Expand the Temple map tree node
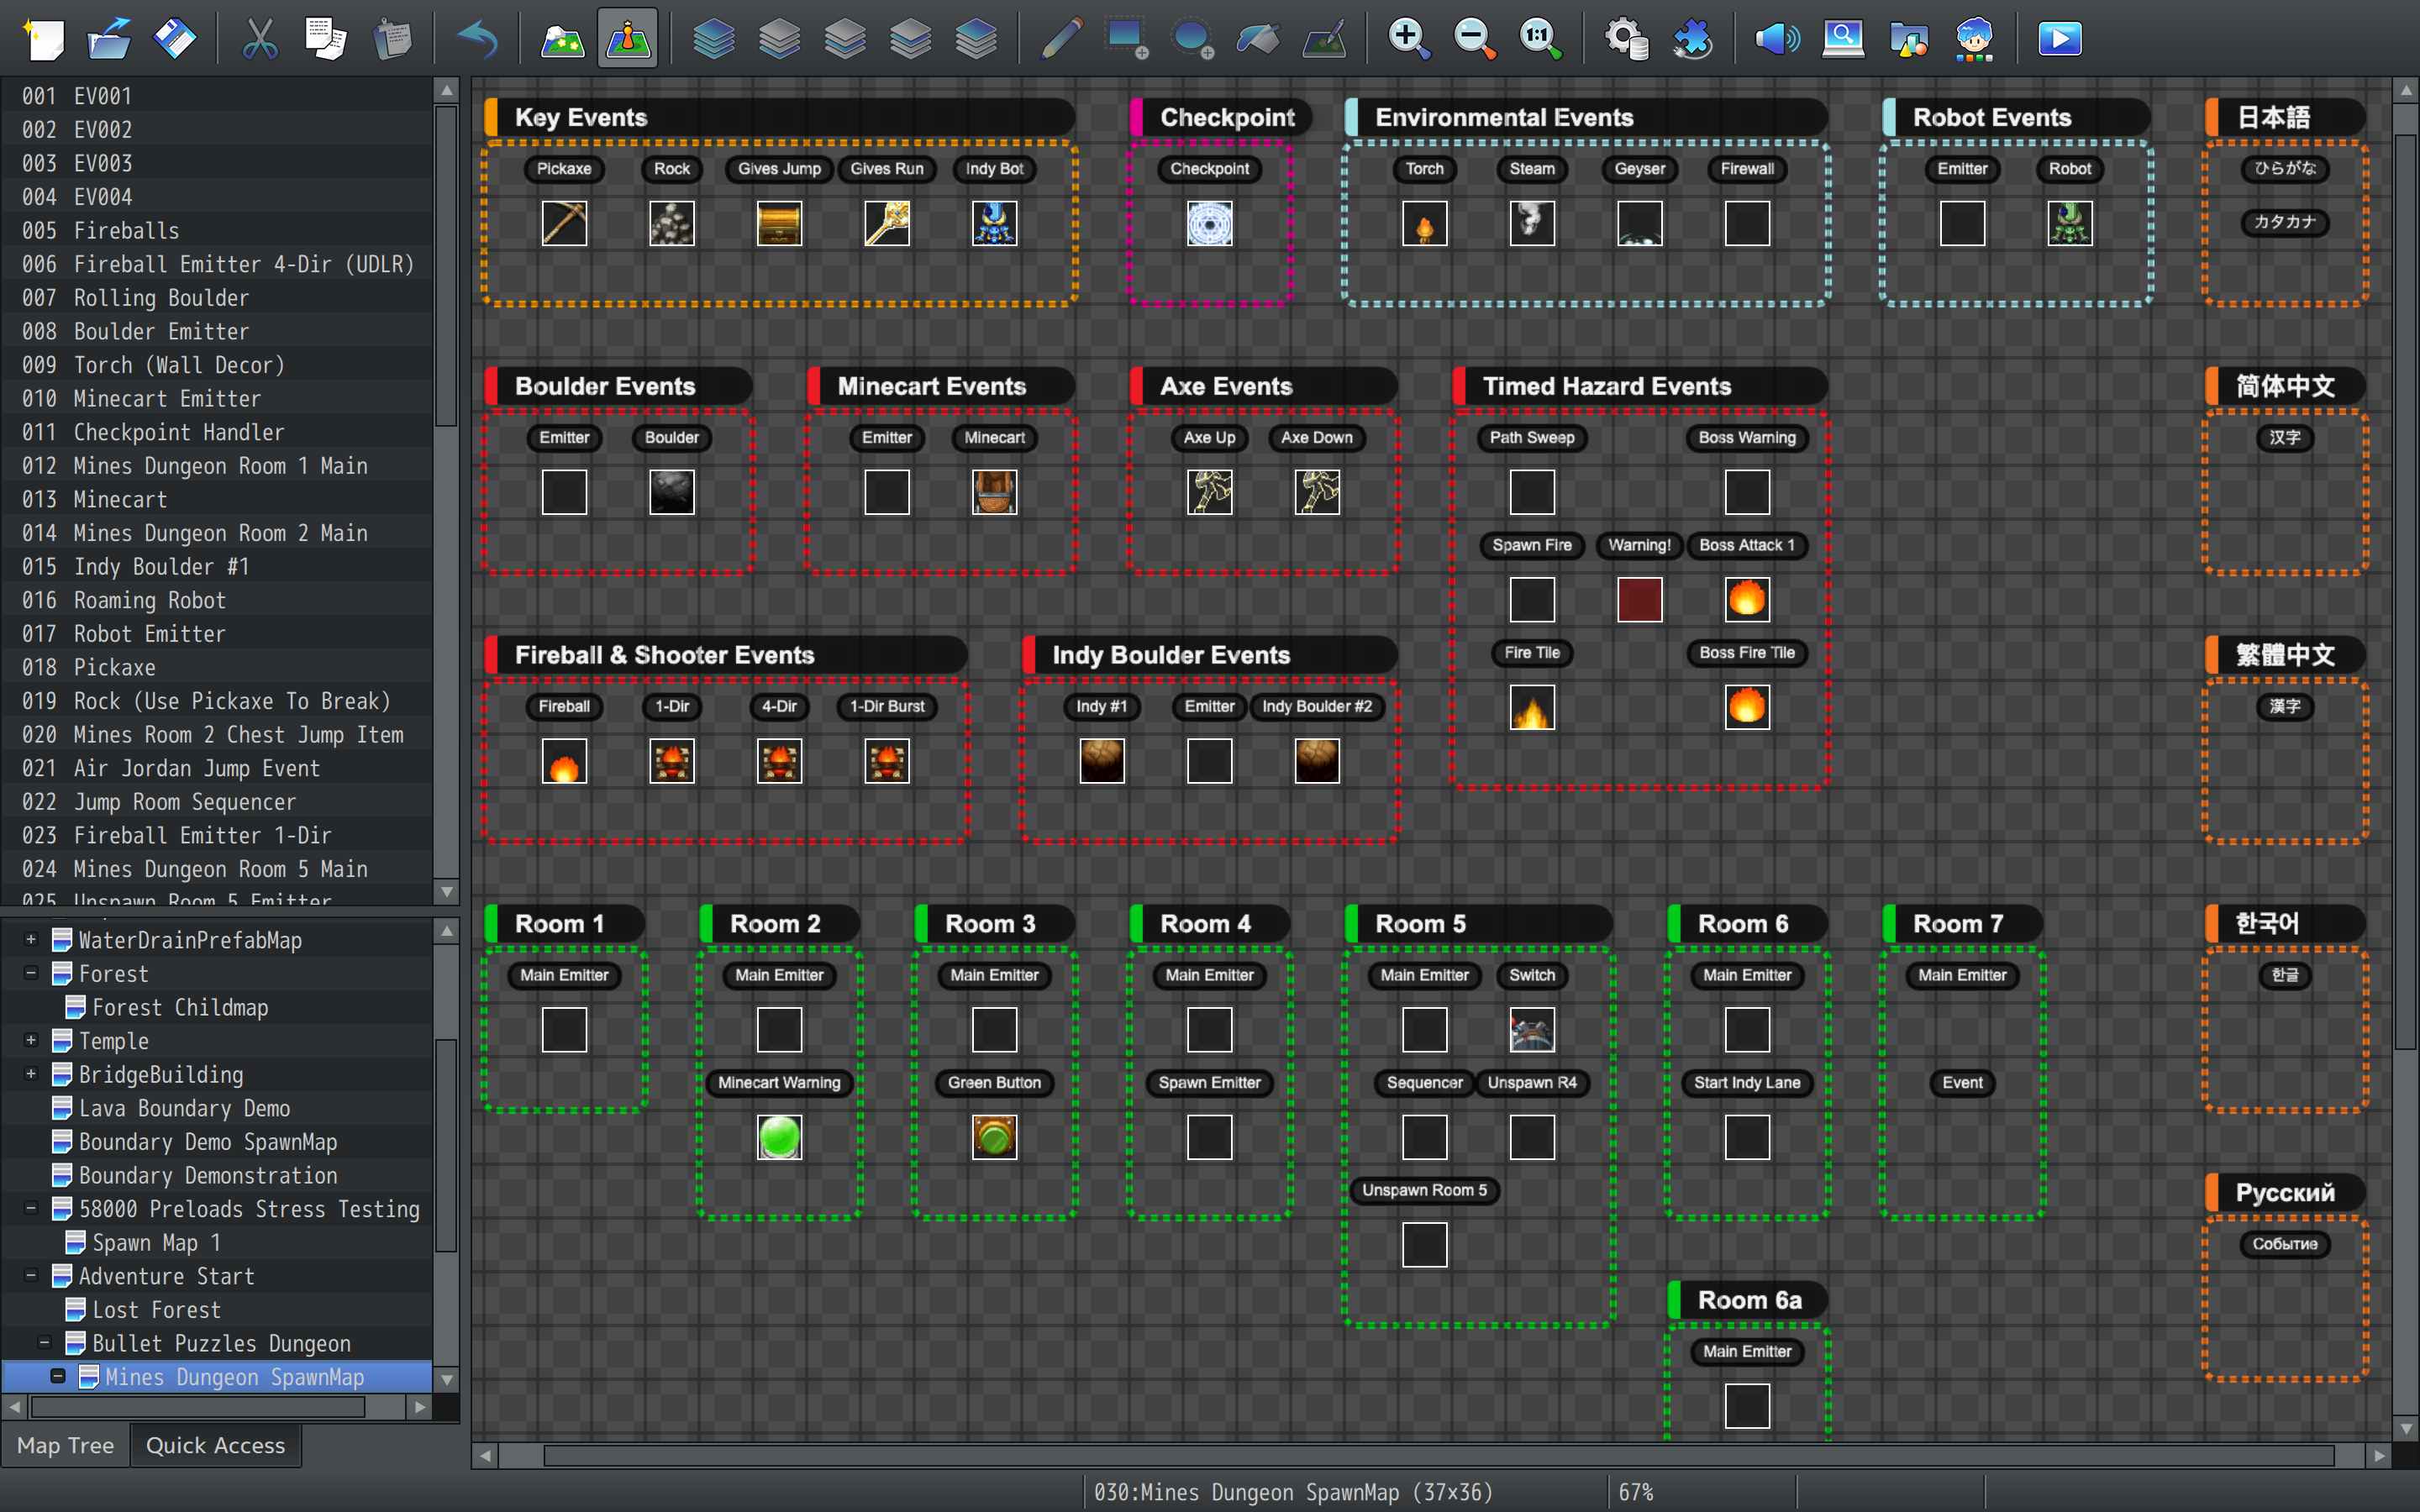Image resolution: width=2420 pixels, height=1512 pixels. coord(31,1040)
